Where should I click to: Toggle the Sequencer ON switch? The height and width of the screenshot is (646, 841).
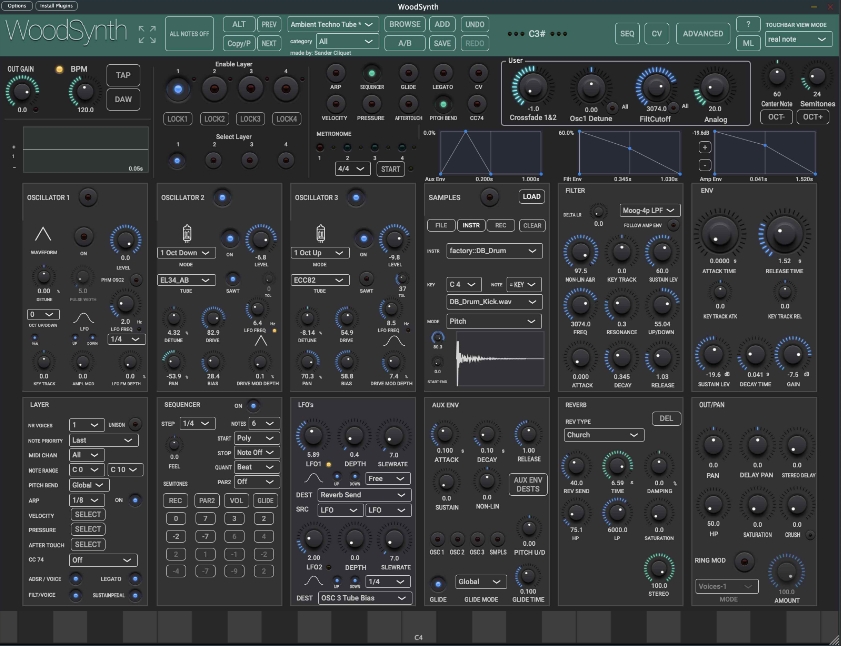(x=254, y=406)
